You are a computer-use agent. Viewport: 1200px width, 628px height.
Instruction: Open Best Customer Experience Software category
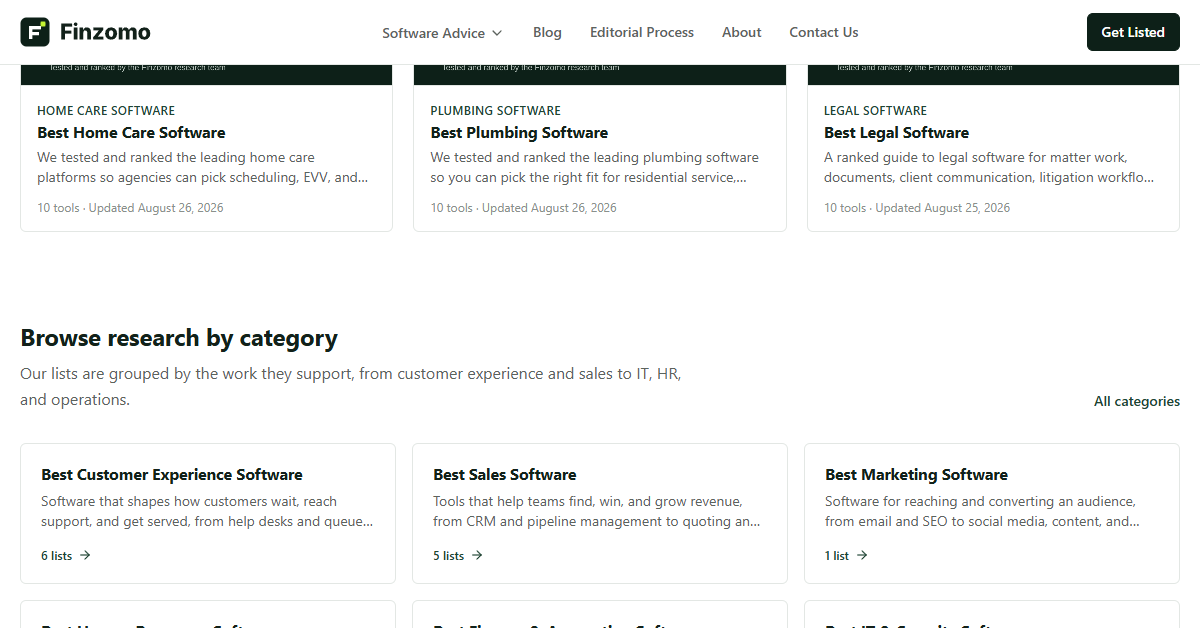point(172,474)
